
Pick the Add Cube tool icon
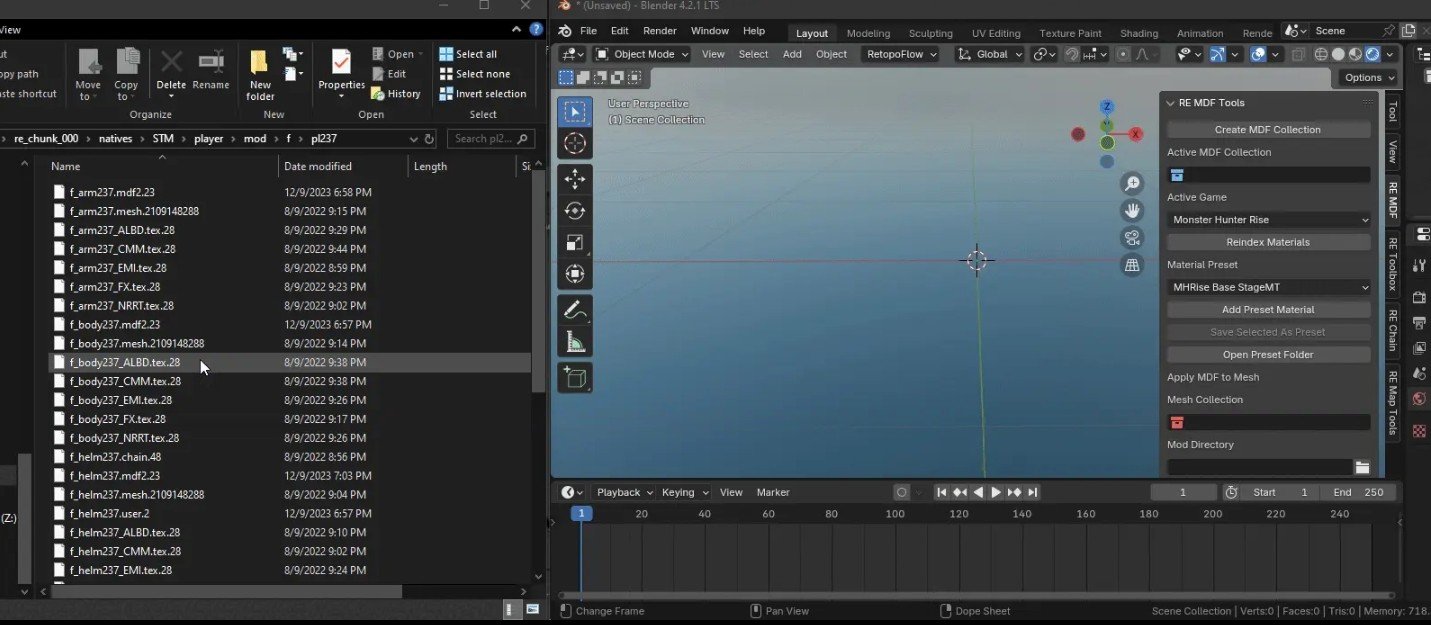point(575,377)
